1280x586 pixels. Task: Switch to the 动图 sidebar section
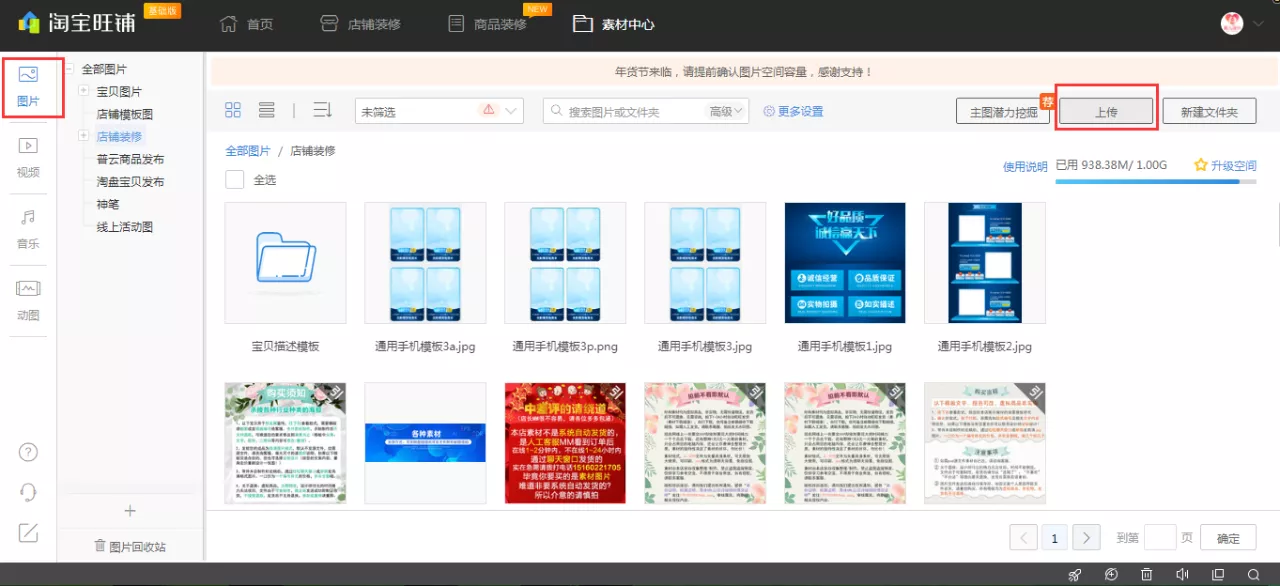[x=28, y=297]
